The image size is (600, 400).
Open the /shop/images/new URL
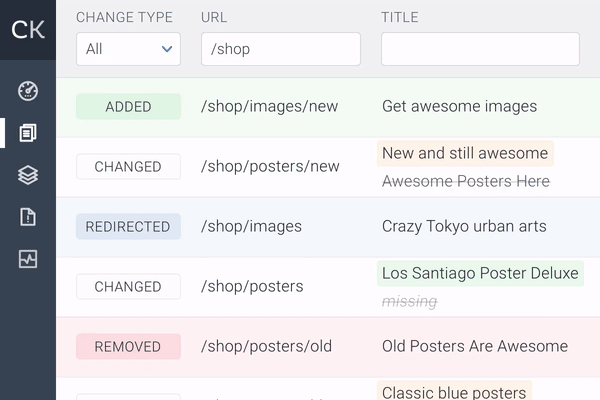coord(269,106)
